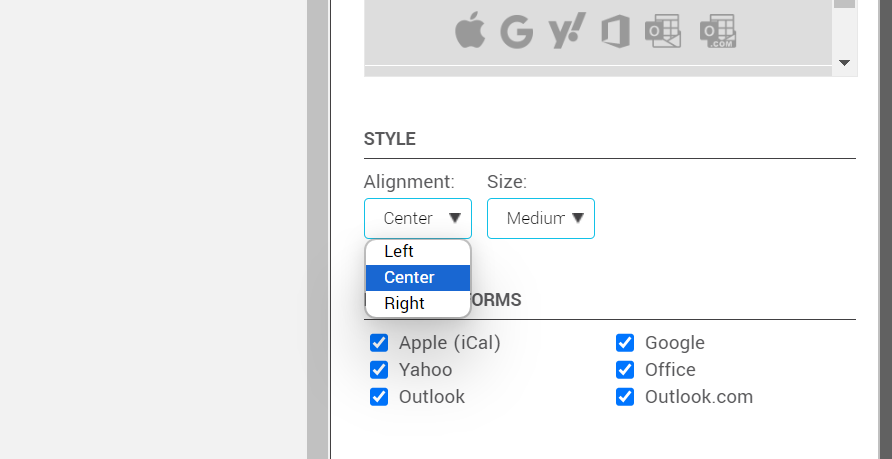
Task: Click the preview scrollbar down arrow
Action: (x=845, y=63)
